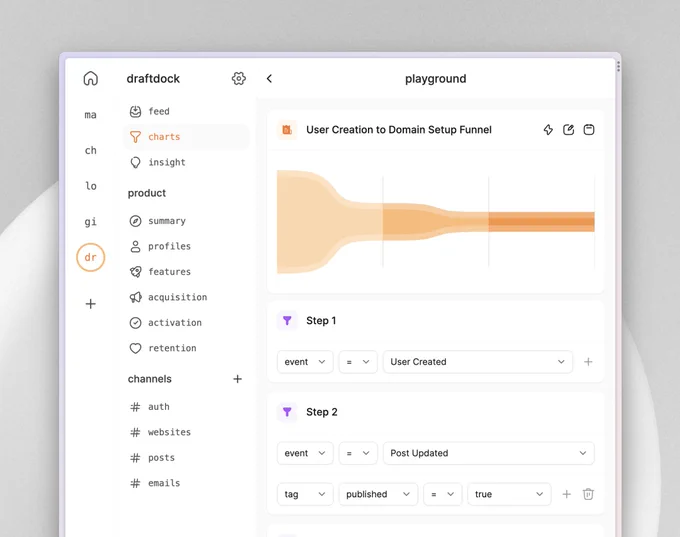Open the tag row equals operator dropdown
680x537 pixels.
[x=443, y=494]
